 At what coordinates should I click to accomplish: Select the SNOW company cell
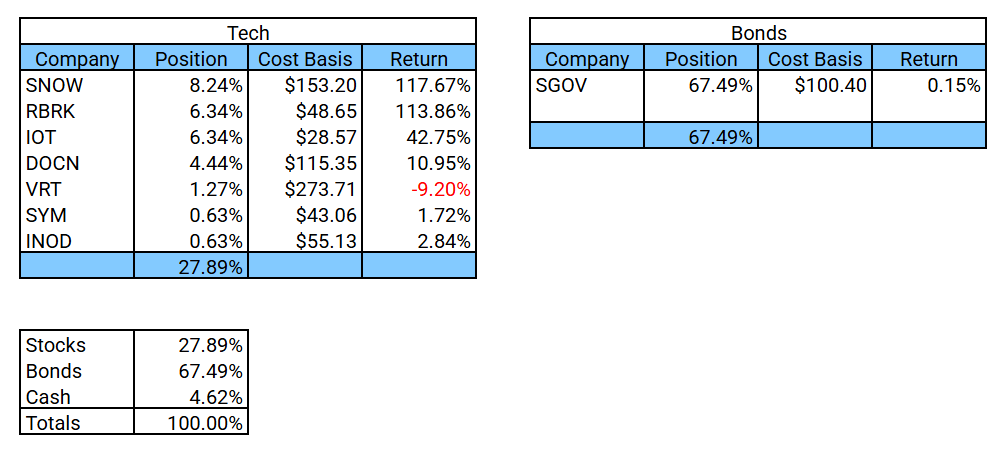tap(76, 85)
